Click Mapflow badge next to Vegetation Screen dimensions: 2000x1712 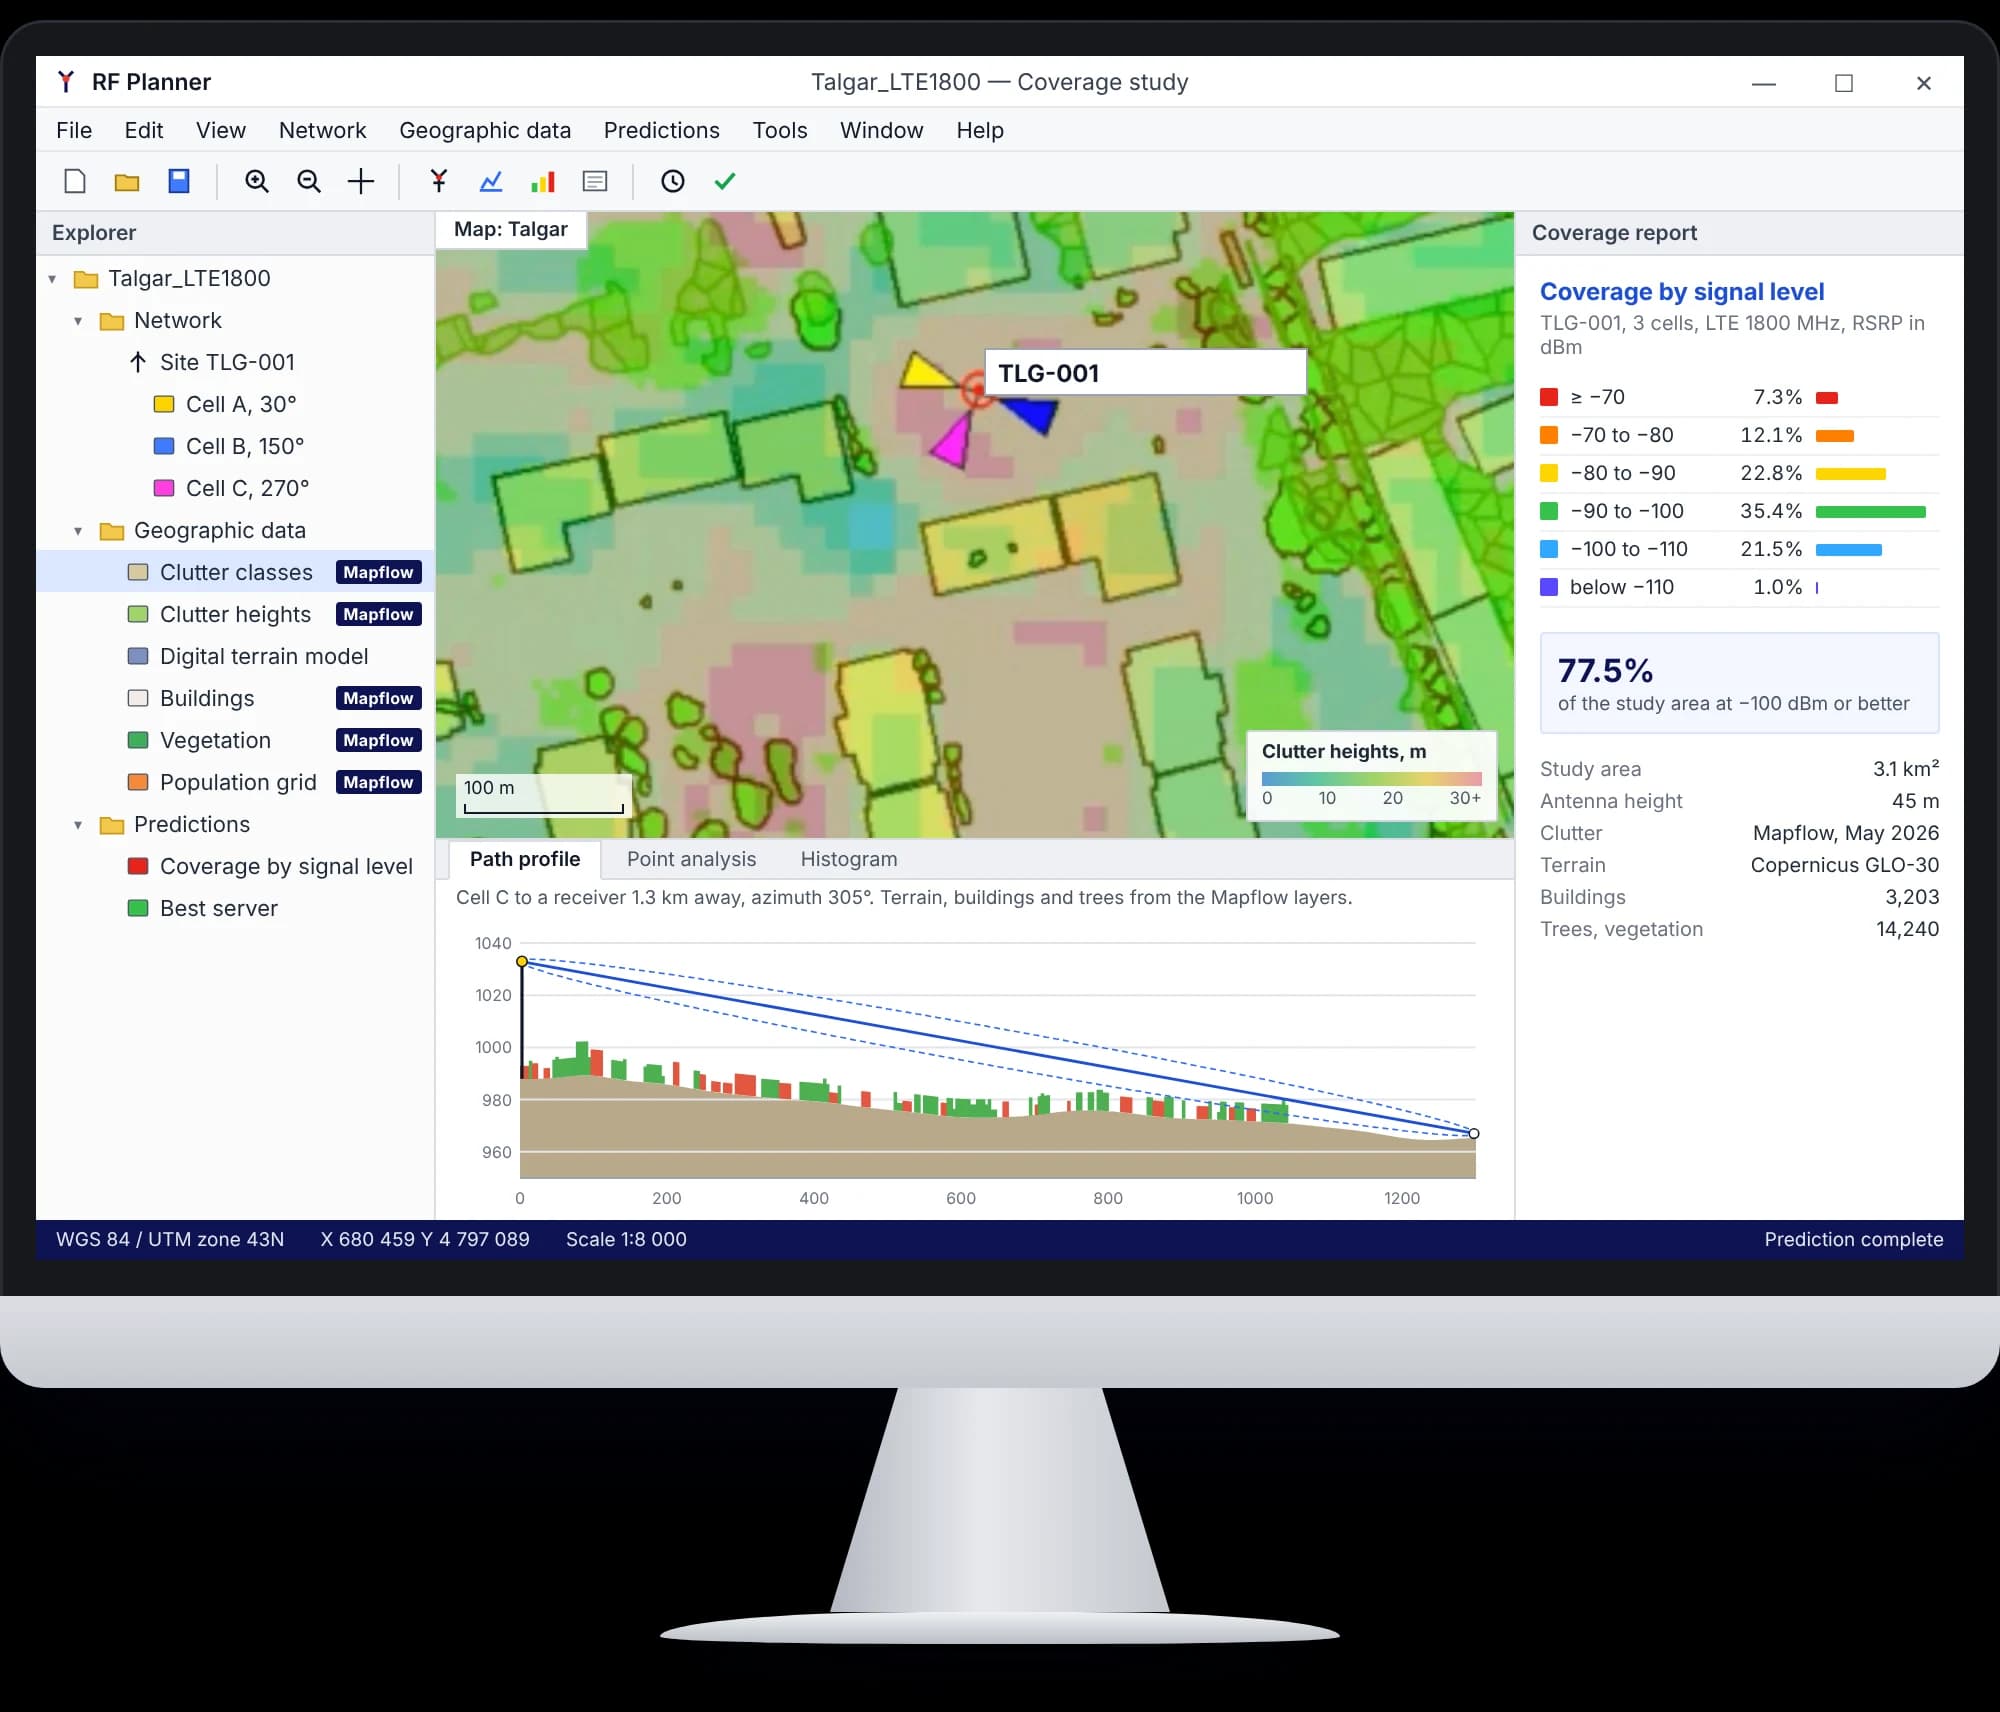click(x=378, y=740)
